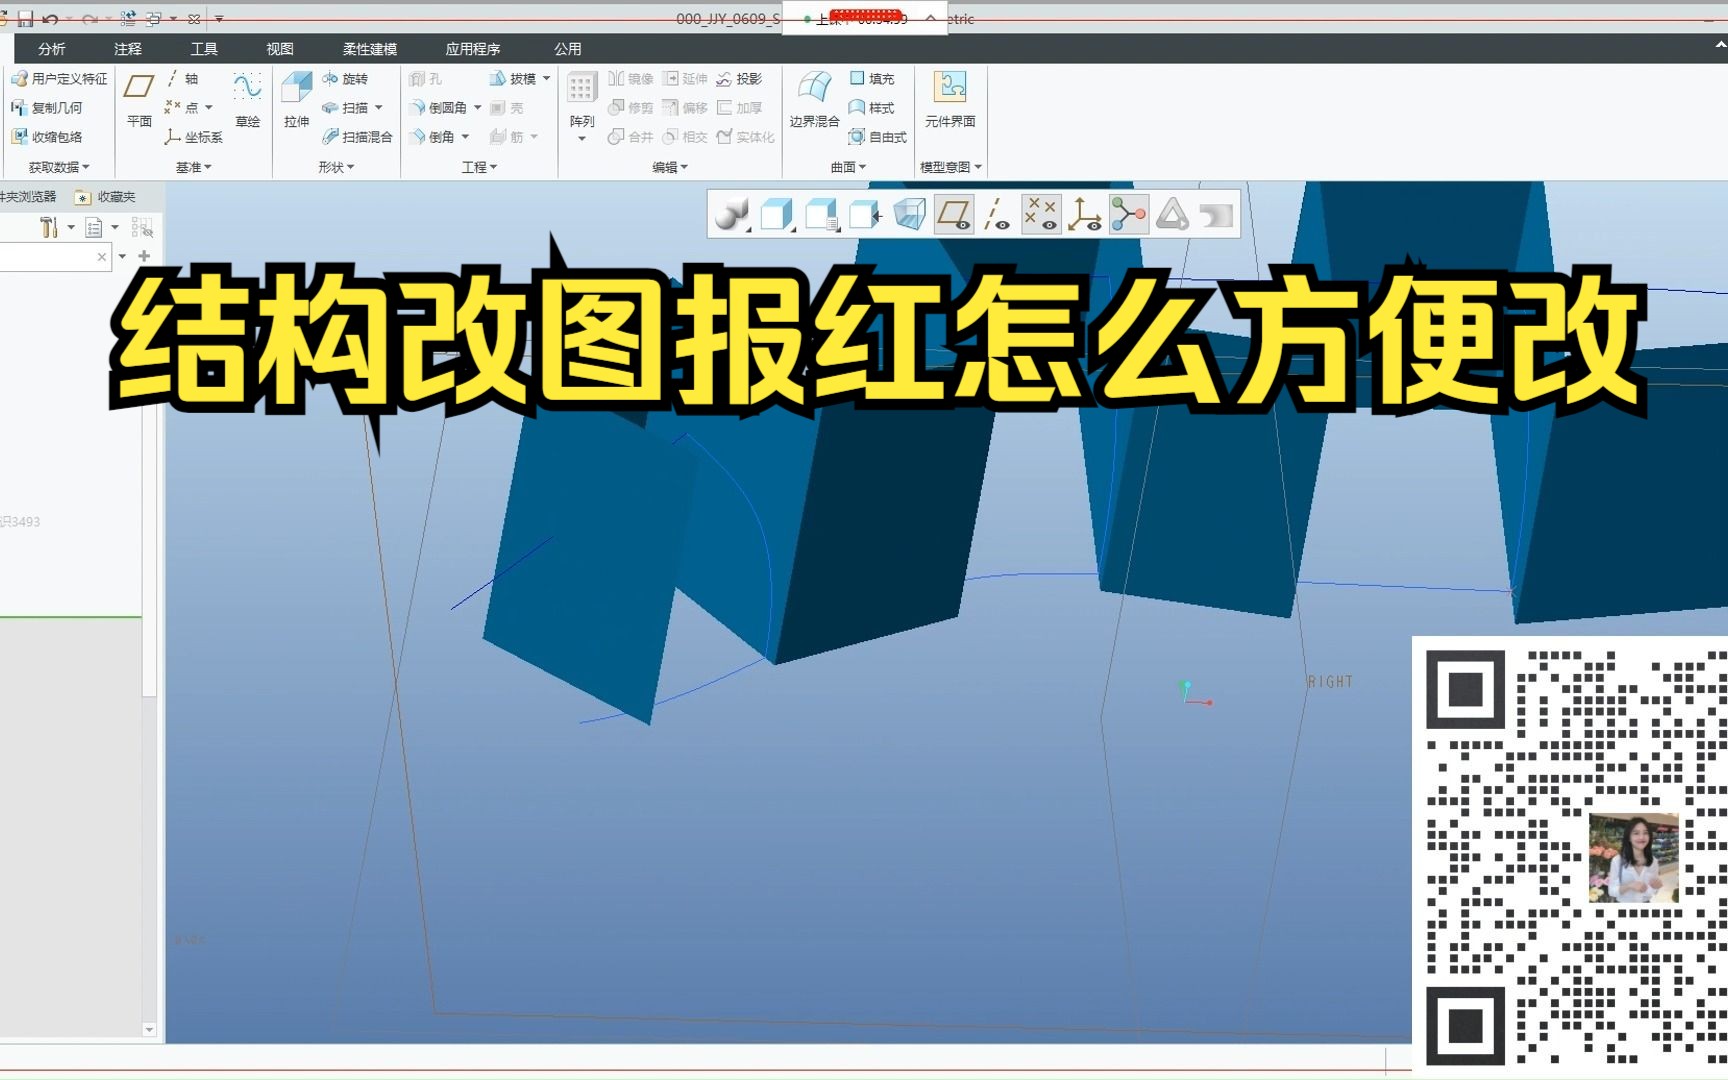Viewport: 1728px width, 1080px height.
Task: Click the Save icon in quick access toolbar
Action: [26, 18]
